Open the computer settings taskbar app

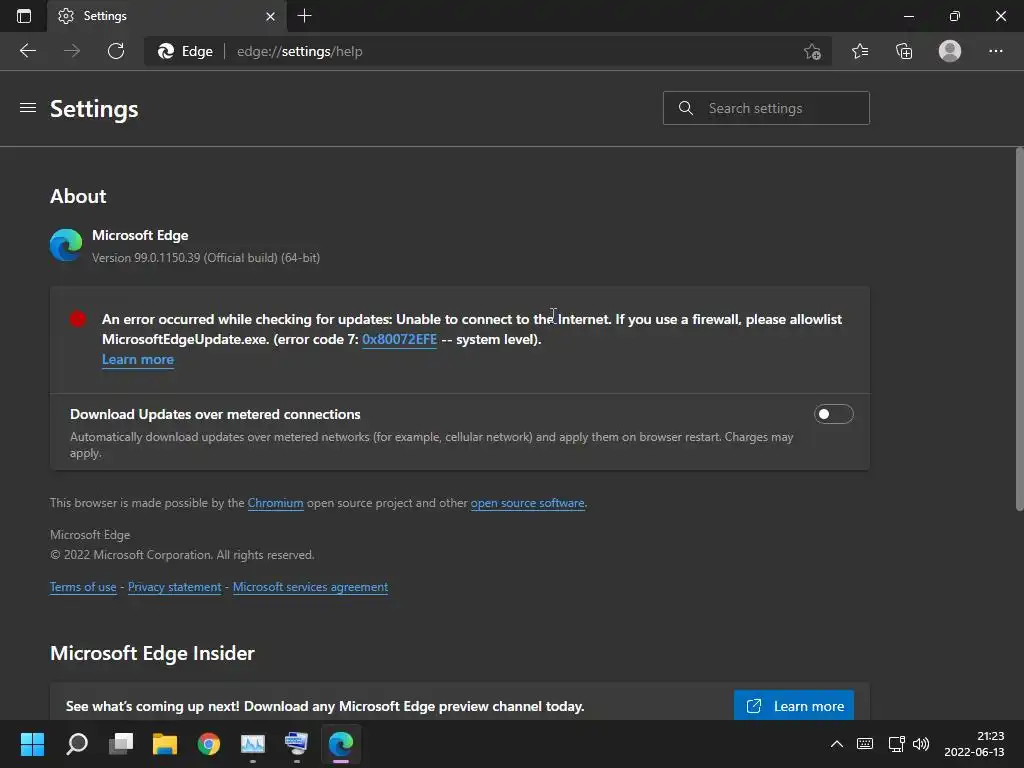296,744
